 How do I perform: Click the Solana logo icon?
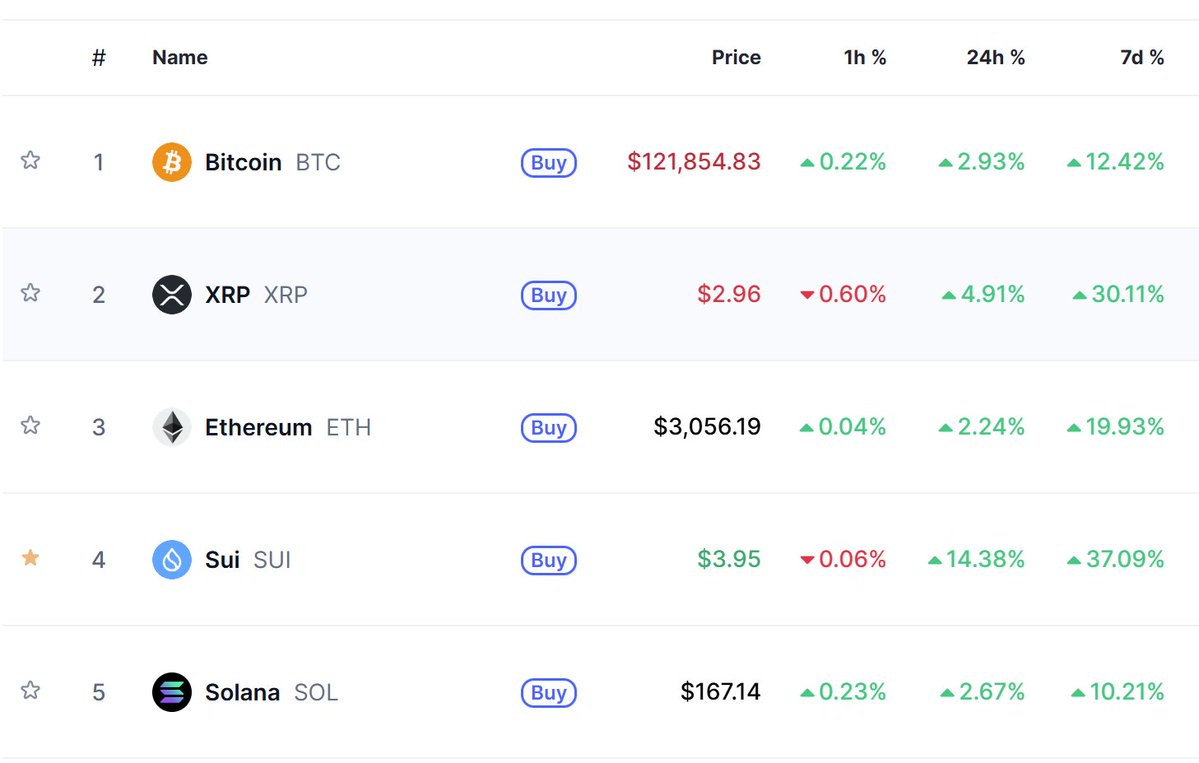coord(171,692)
